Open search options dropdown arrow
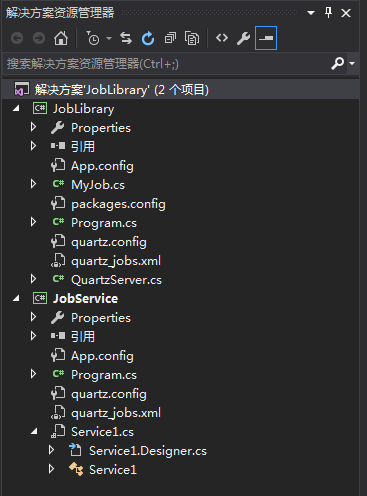This screenshot has height=496, width=367. click(x=352, y=63)
